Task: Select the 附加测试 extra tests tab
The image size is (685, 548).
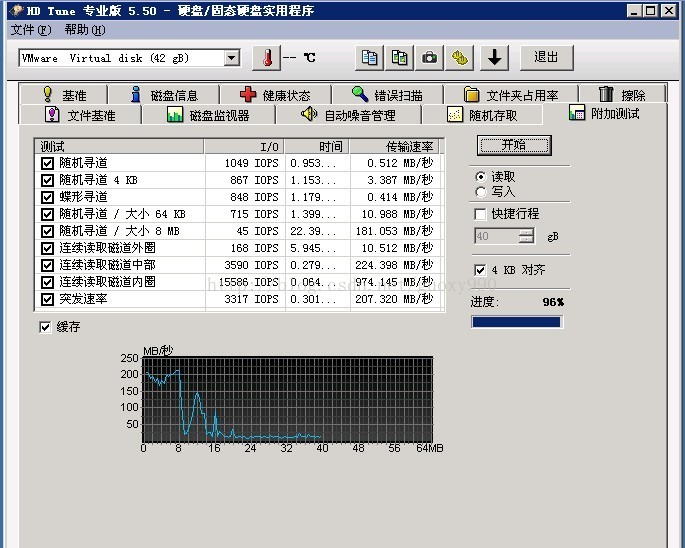Action: pos(605,113)
